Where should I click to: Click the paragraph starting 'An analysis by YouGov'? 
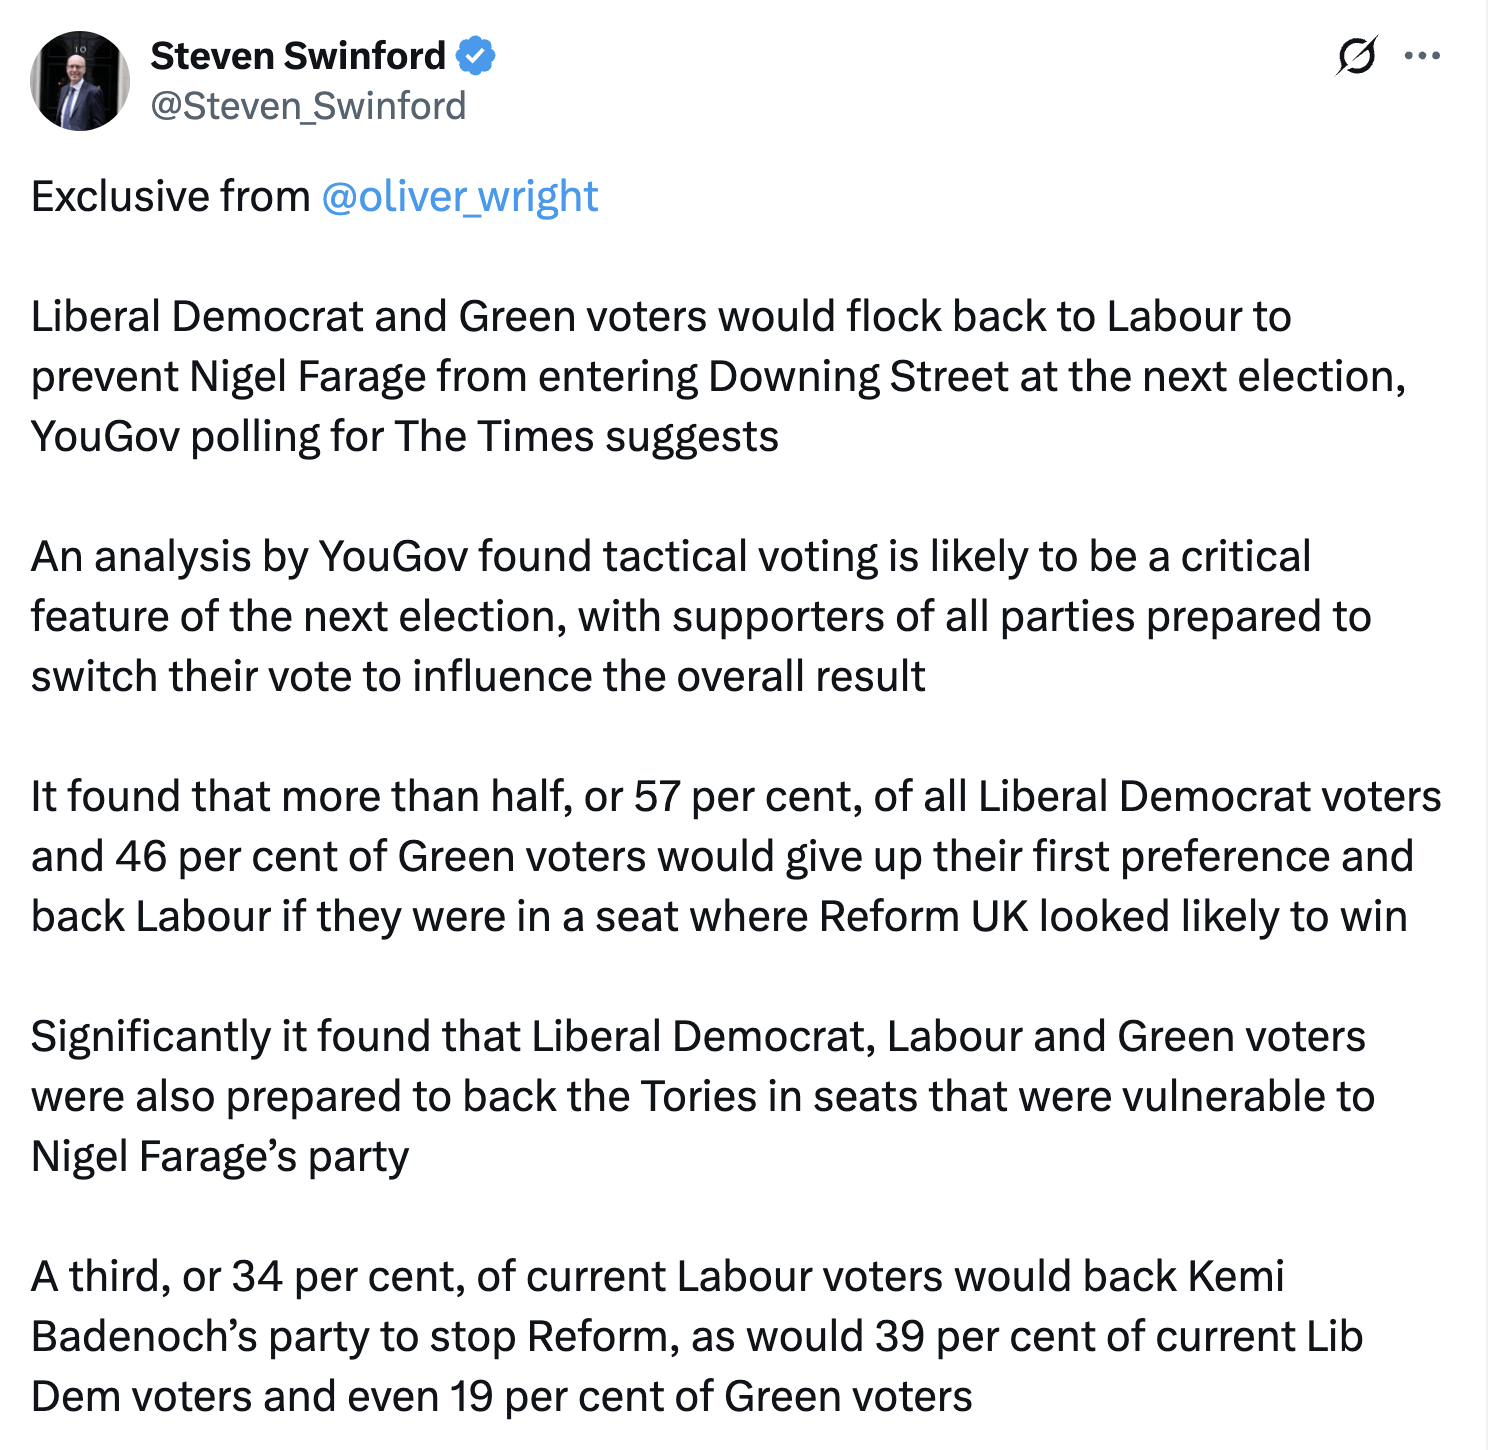coord(670,557)
